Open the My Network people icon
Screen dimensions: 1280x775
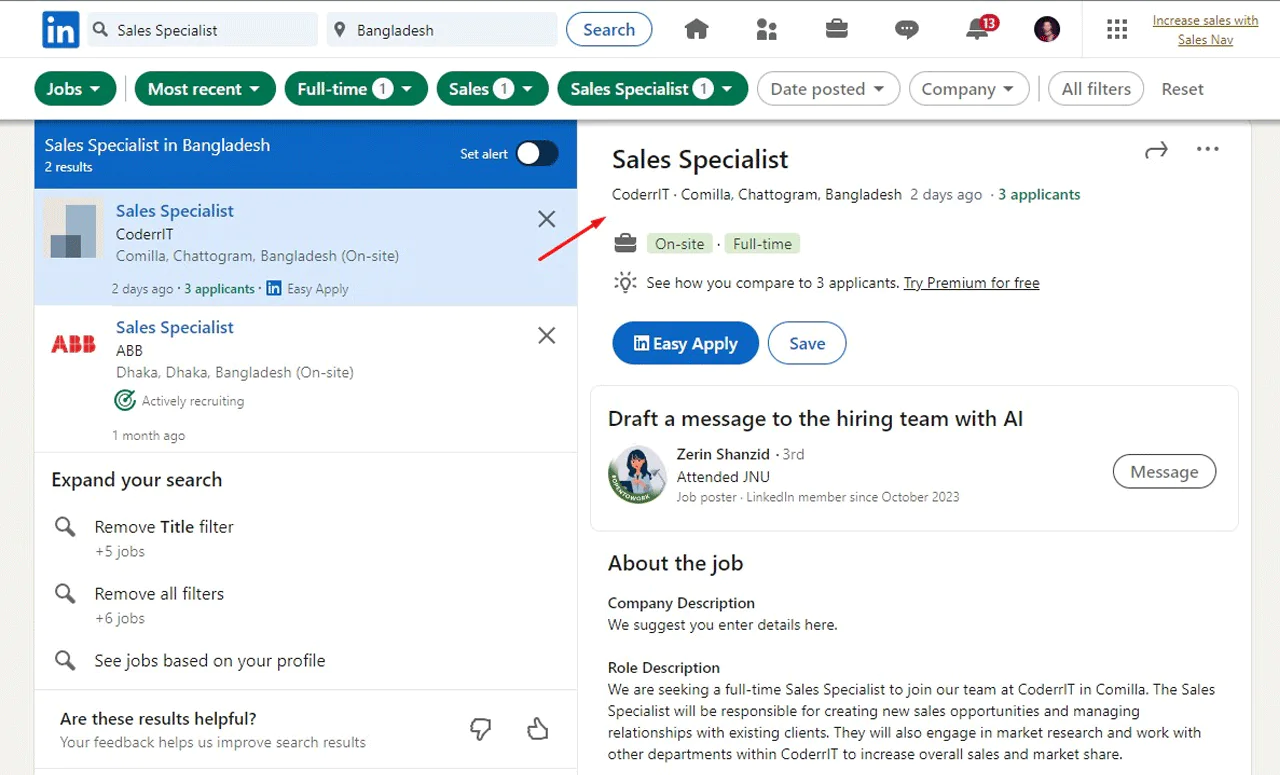tap(766, 29)
